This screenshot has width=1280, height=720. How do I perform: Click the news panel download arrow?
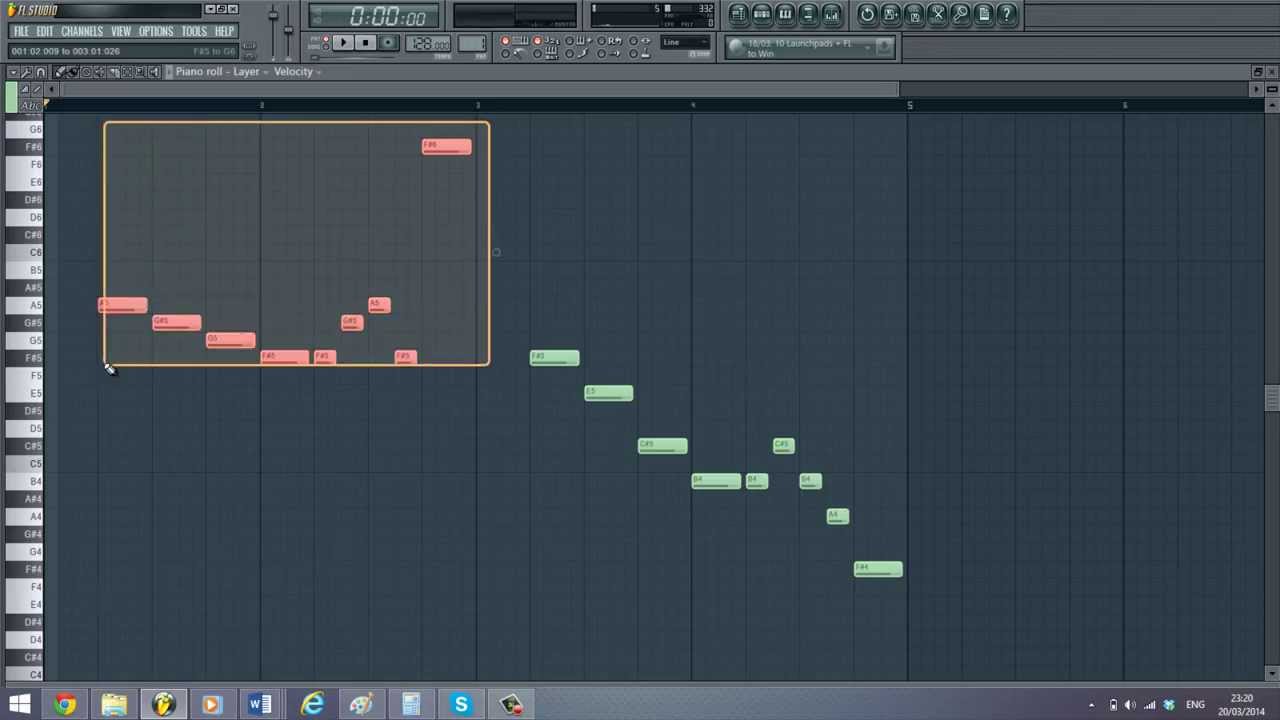pos(884,47)
